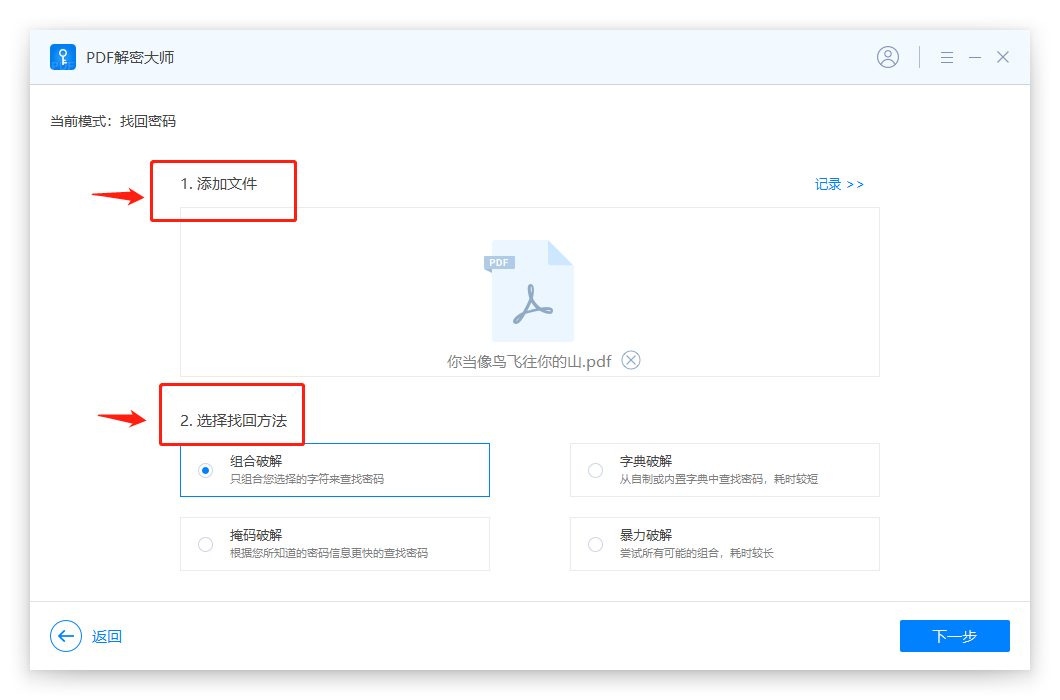The image size is (1060, 700).
Task: Remove the added file with the X icon
Action: 631,360
